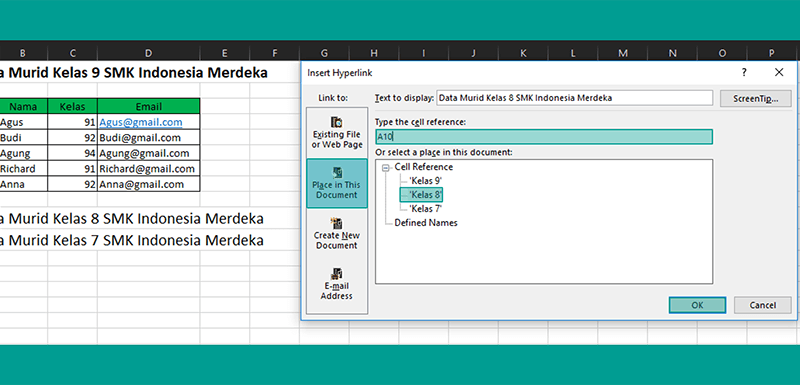Select cell containing Agung@gmail.com
The width and height of the screenshot is (800, 385).
pyautogui.click(x=148, y=153)
